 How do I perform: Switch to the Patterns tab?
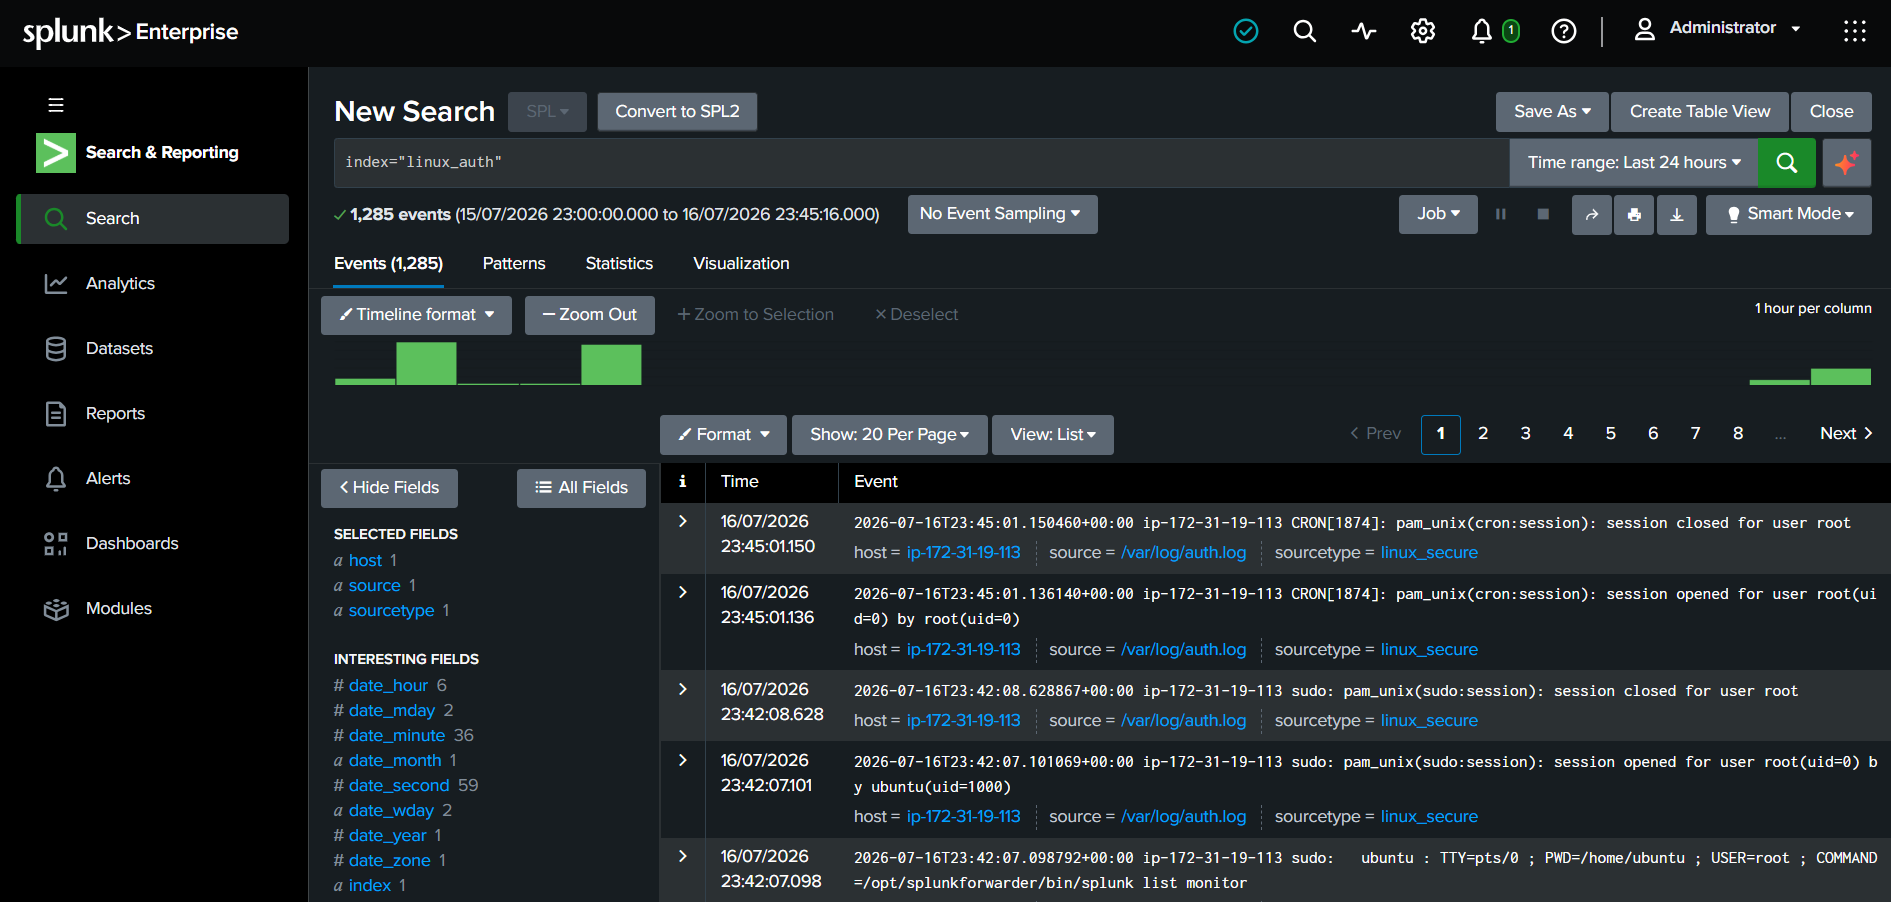514,264
